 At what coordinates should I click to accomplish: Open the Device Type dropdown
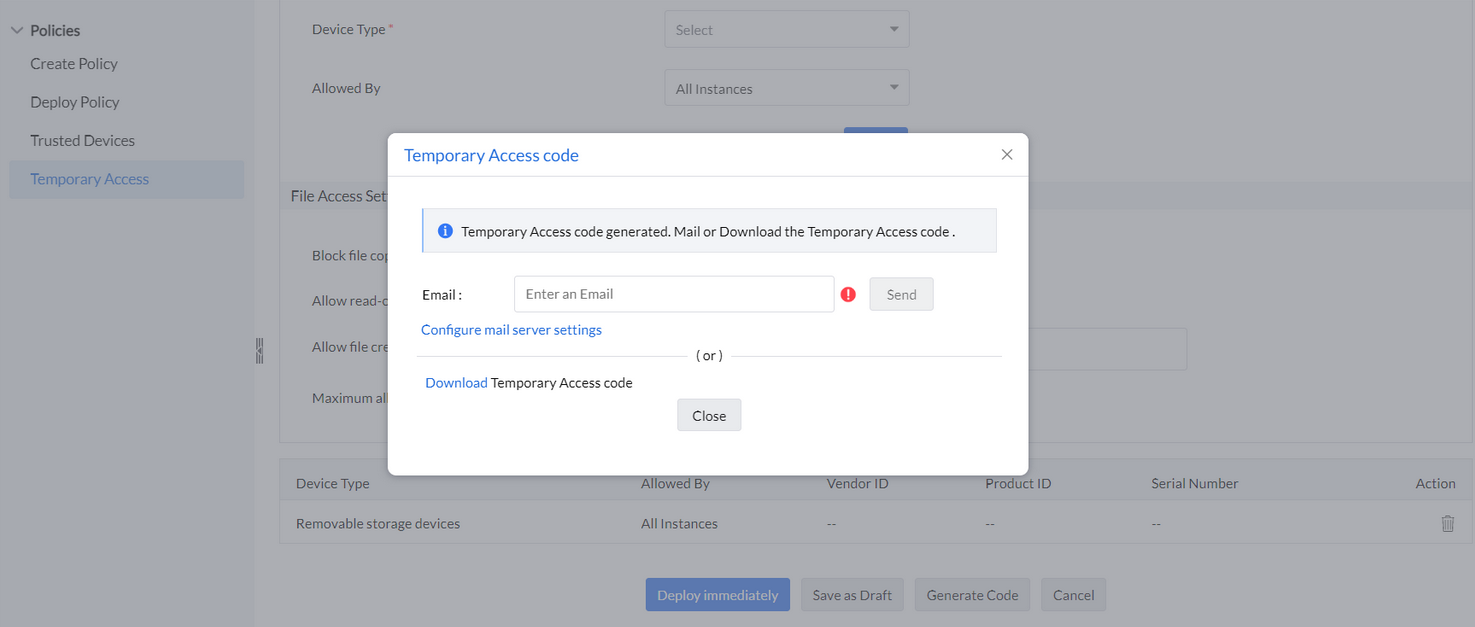pyautogui.click(x=786, y=30)
